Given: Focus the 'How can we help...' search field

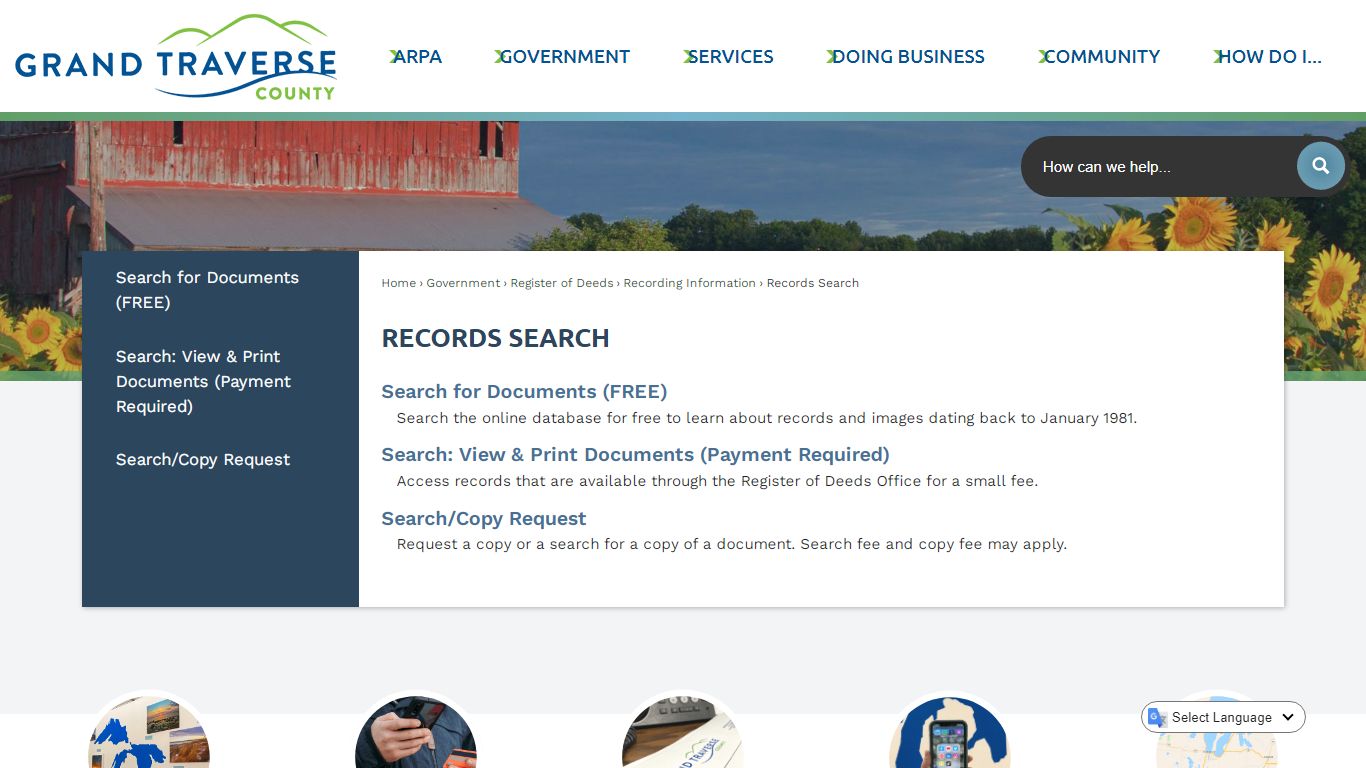Looking at the screenshot, I should tap(1160, 167).
